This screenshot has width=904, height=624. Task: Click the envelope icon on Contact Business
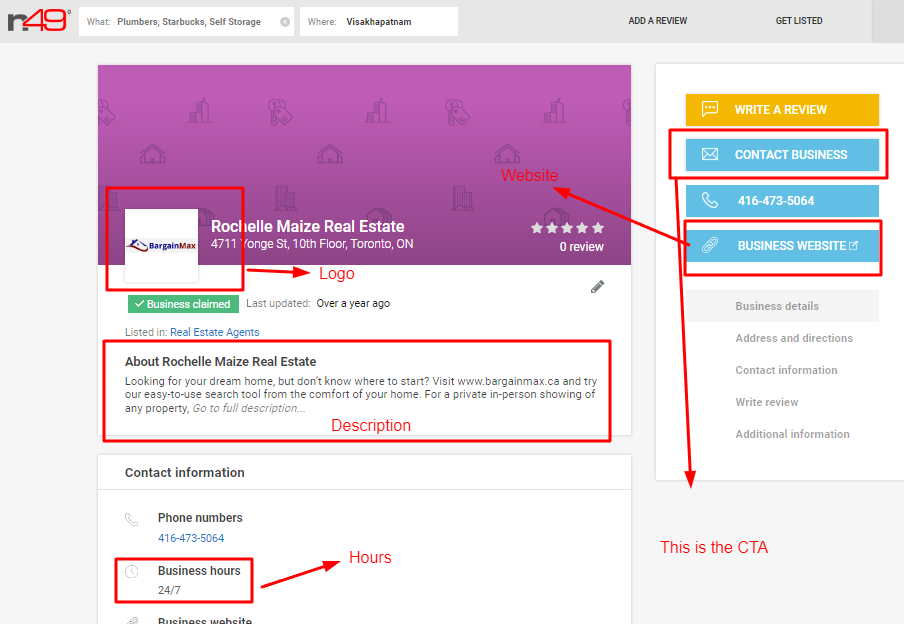pos(710,155)
